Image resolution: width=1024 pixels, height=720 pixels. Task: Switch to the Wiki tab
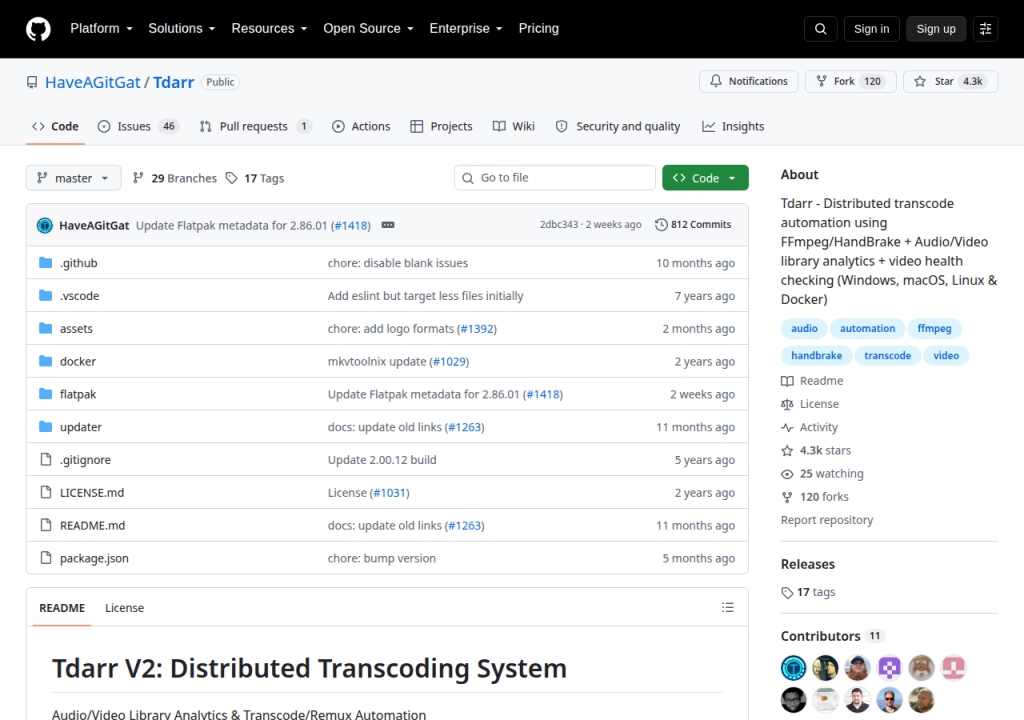tap(514, 127)
